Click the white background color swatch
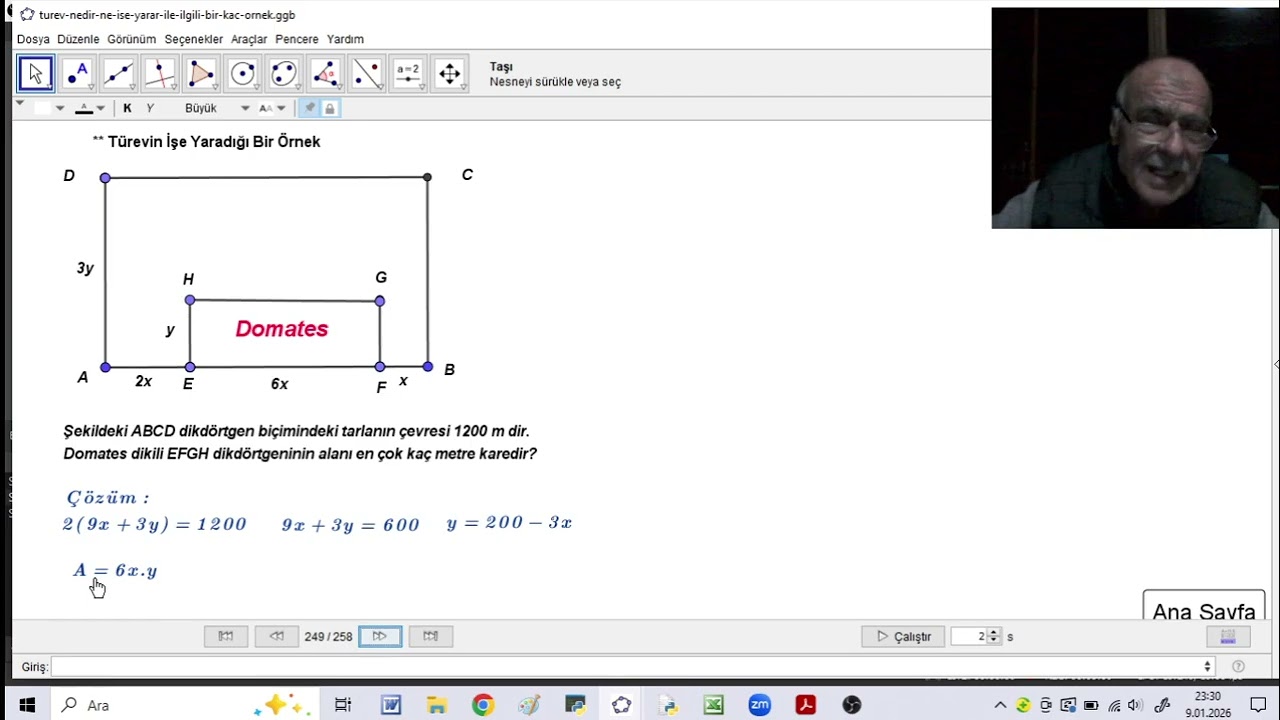The height and width of the screenshot is (720, 1280). tap(42, 108)
